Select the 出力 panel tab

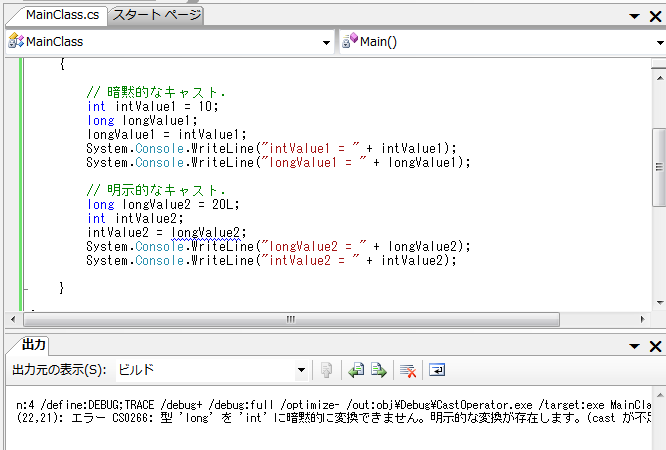(34, 344)
